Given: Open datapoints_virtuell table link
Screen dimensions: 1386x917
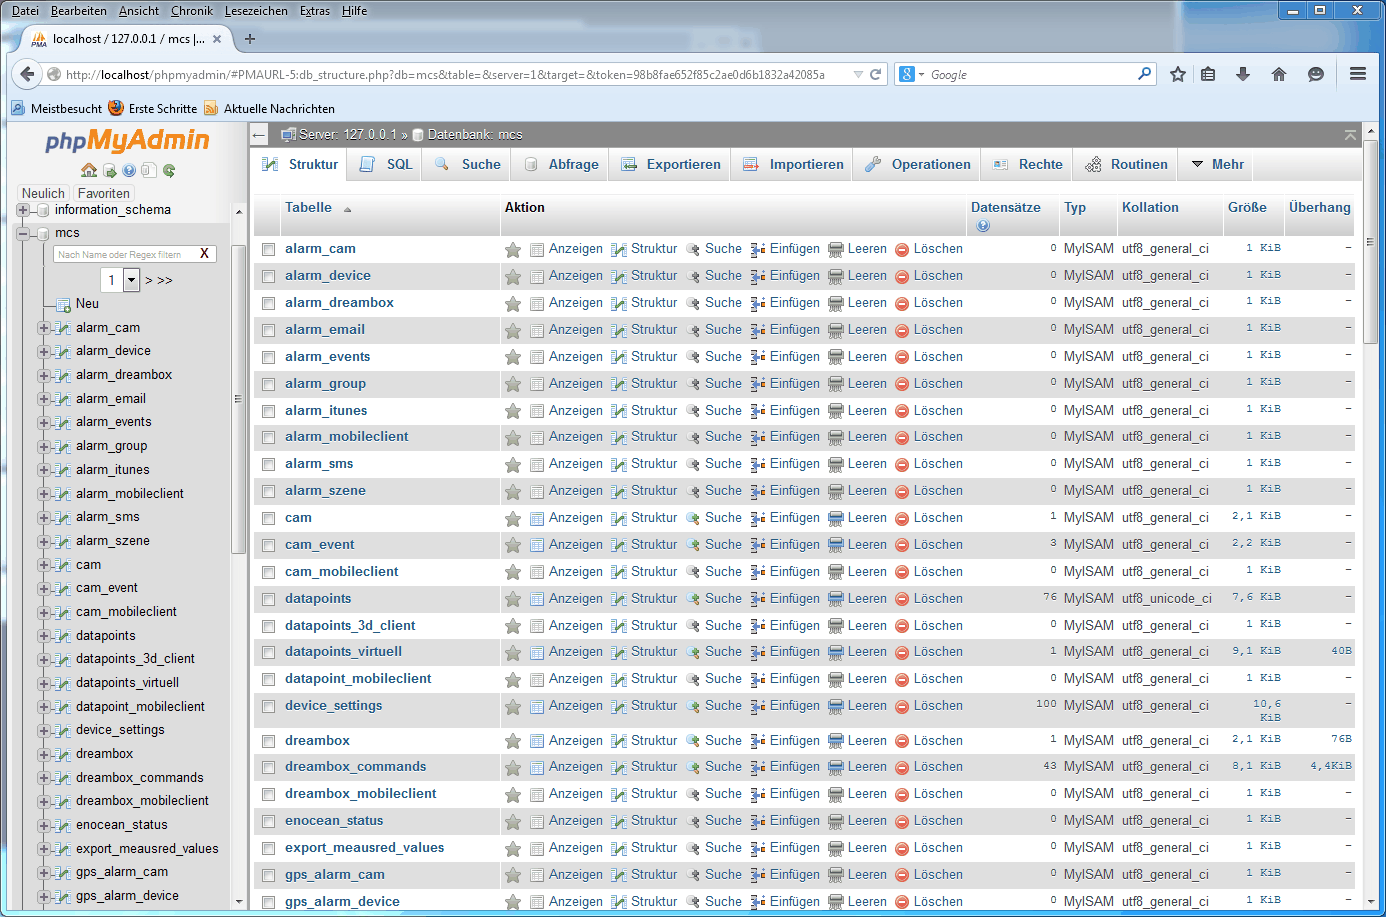Looking at the screenshot, I should (x=343, y=652).
